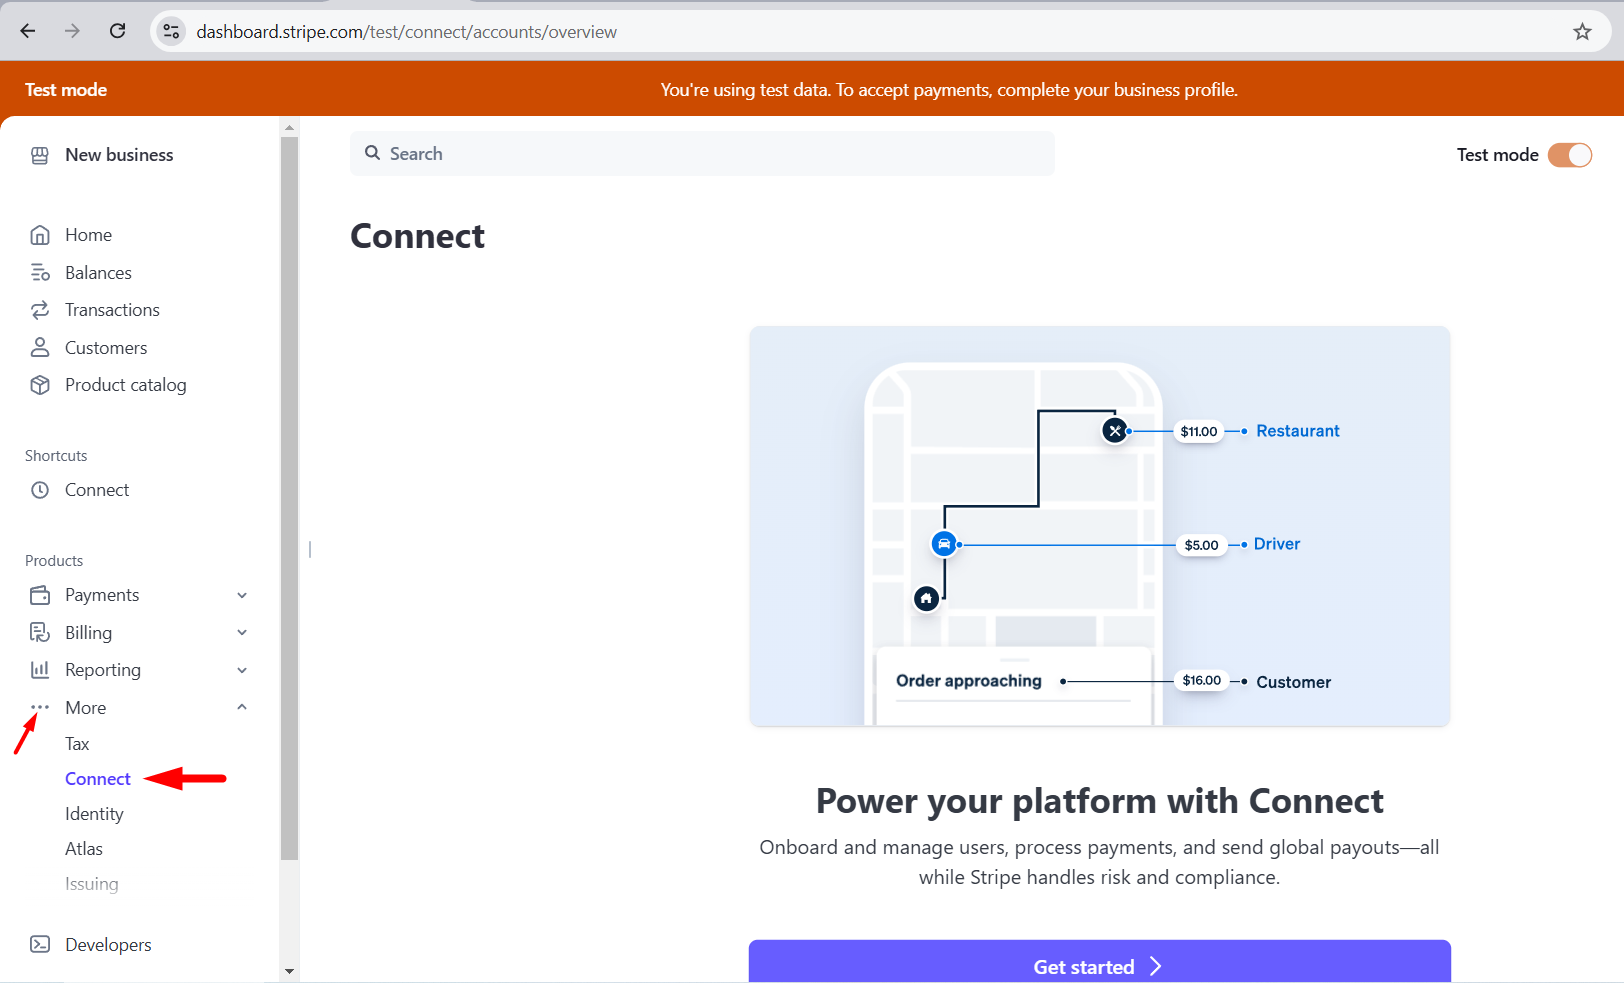This screenshot has width=1624, height=983.
Task: Select the highlighted Connect item under More
Action: coord(98,779)
